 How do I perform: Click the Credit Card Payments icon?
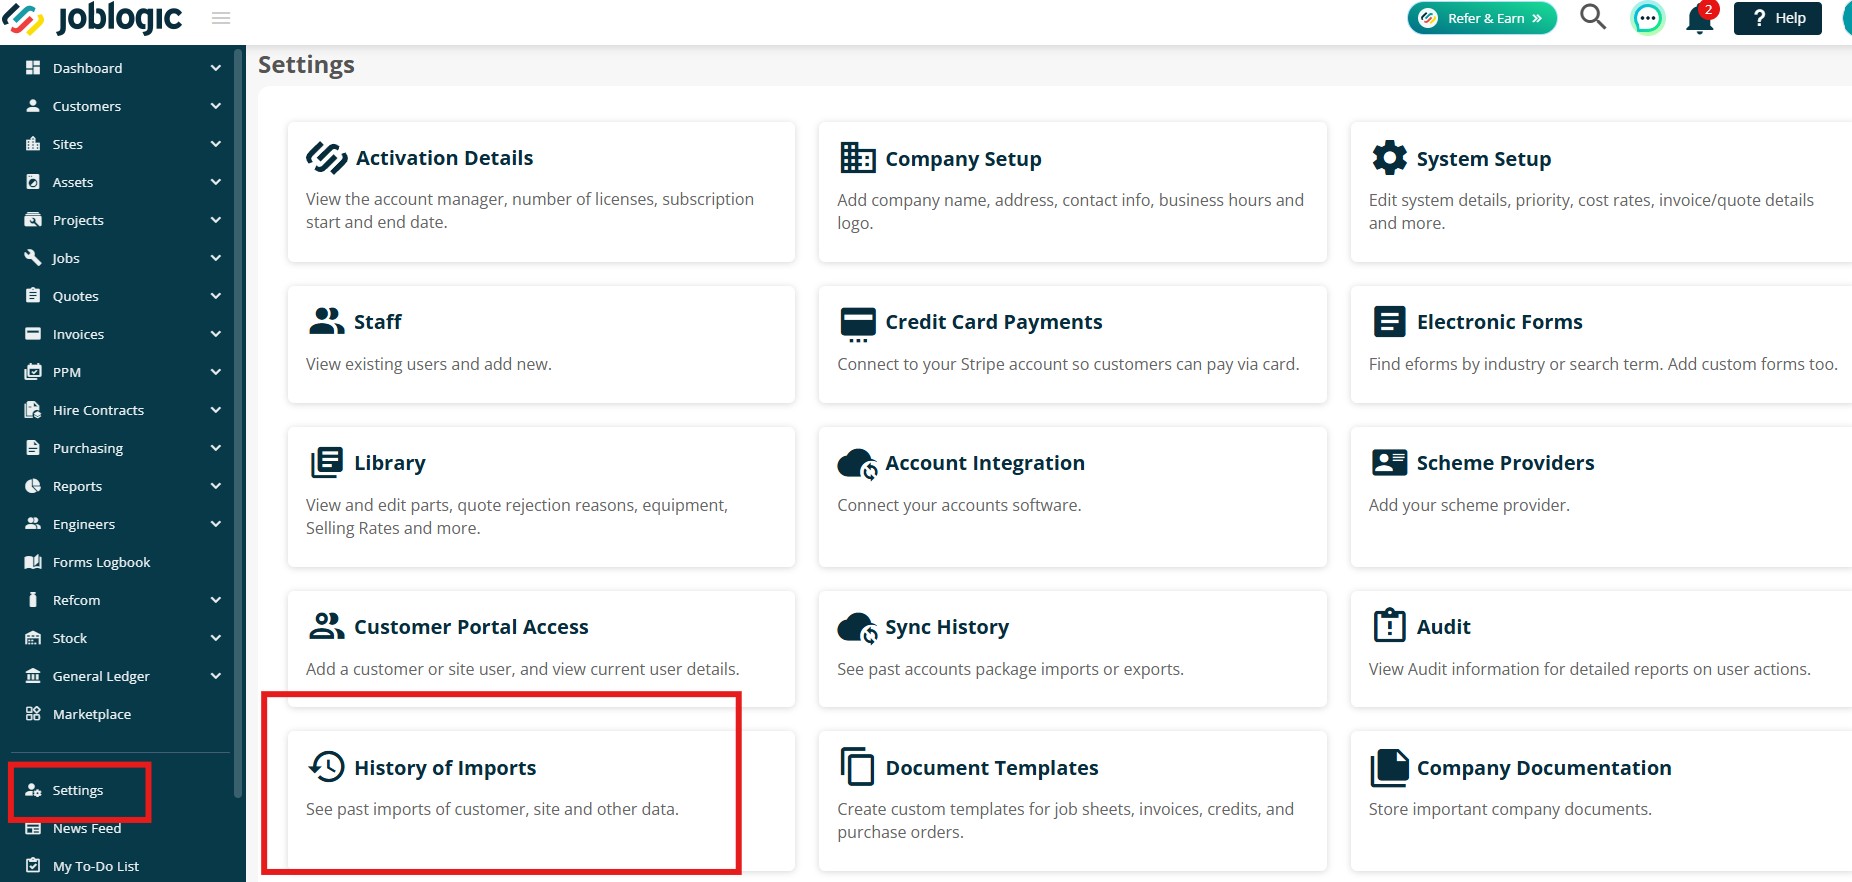pos(857,324)
